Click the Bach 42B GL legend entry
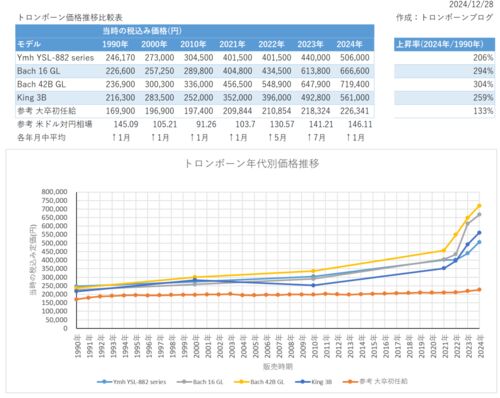Screen dimensions: 500x398 pyautogui.click(x=259, y=382)
